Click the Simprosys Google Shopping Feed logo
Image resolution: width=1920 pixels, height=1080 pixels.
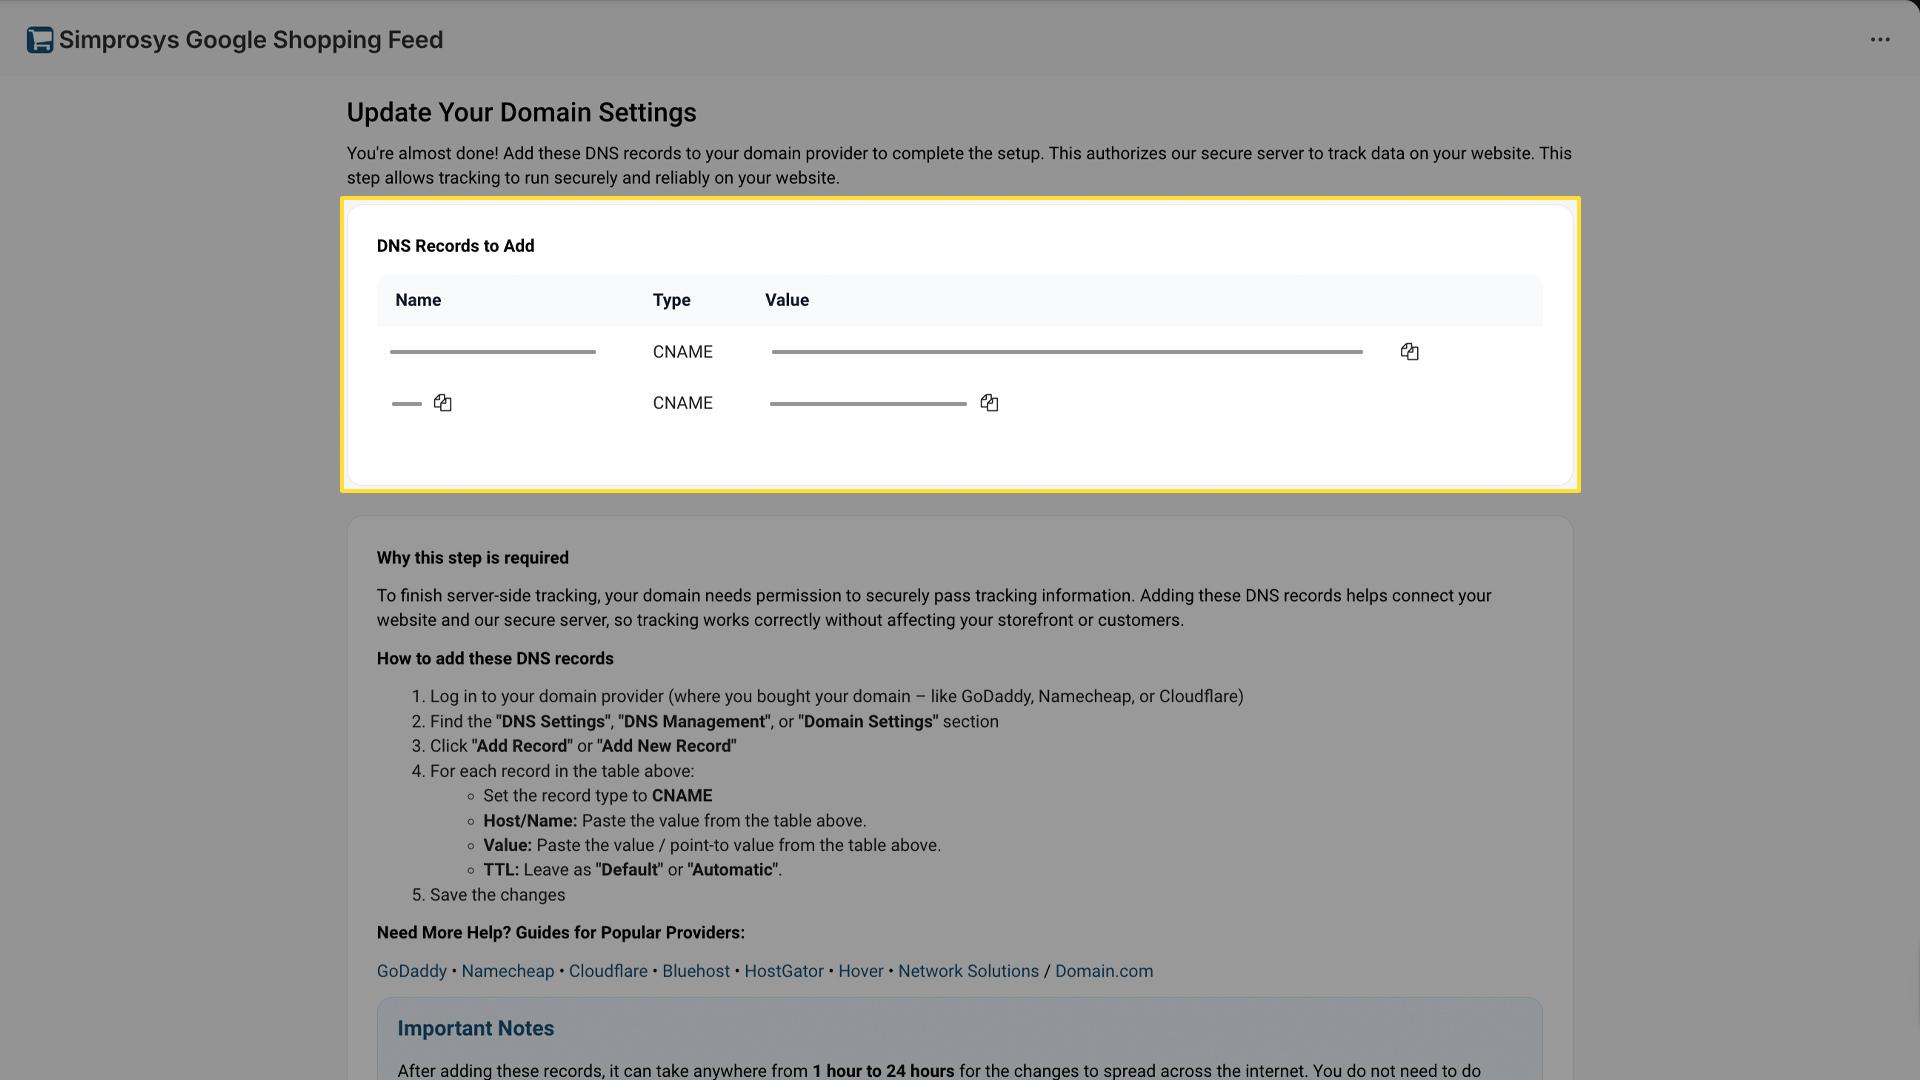pyautogui.click(x=40, y=39)
